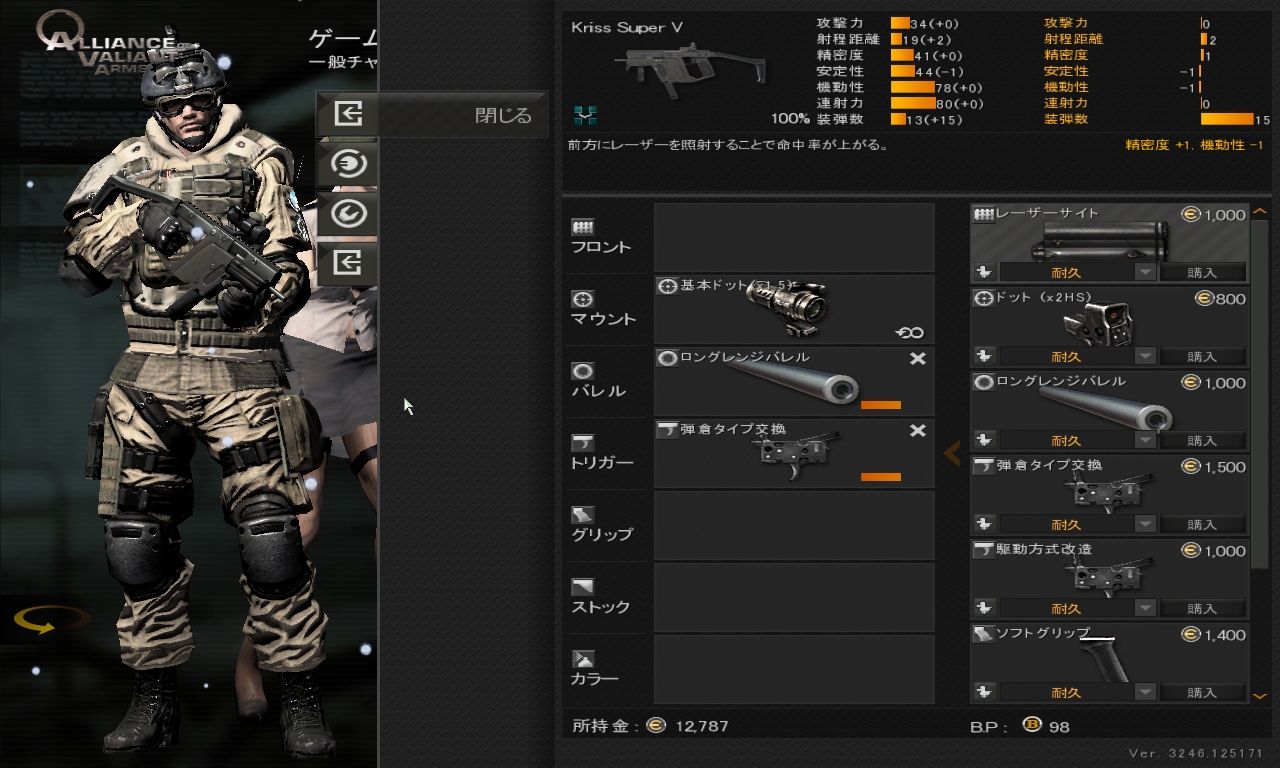Remove the 弾倉タイプ交換 from trigger slot

pos(917,431)
